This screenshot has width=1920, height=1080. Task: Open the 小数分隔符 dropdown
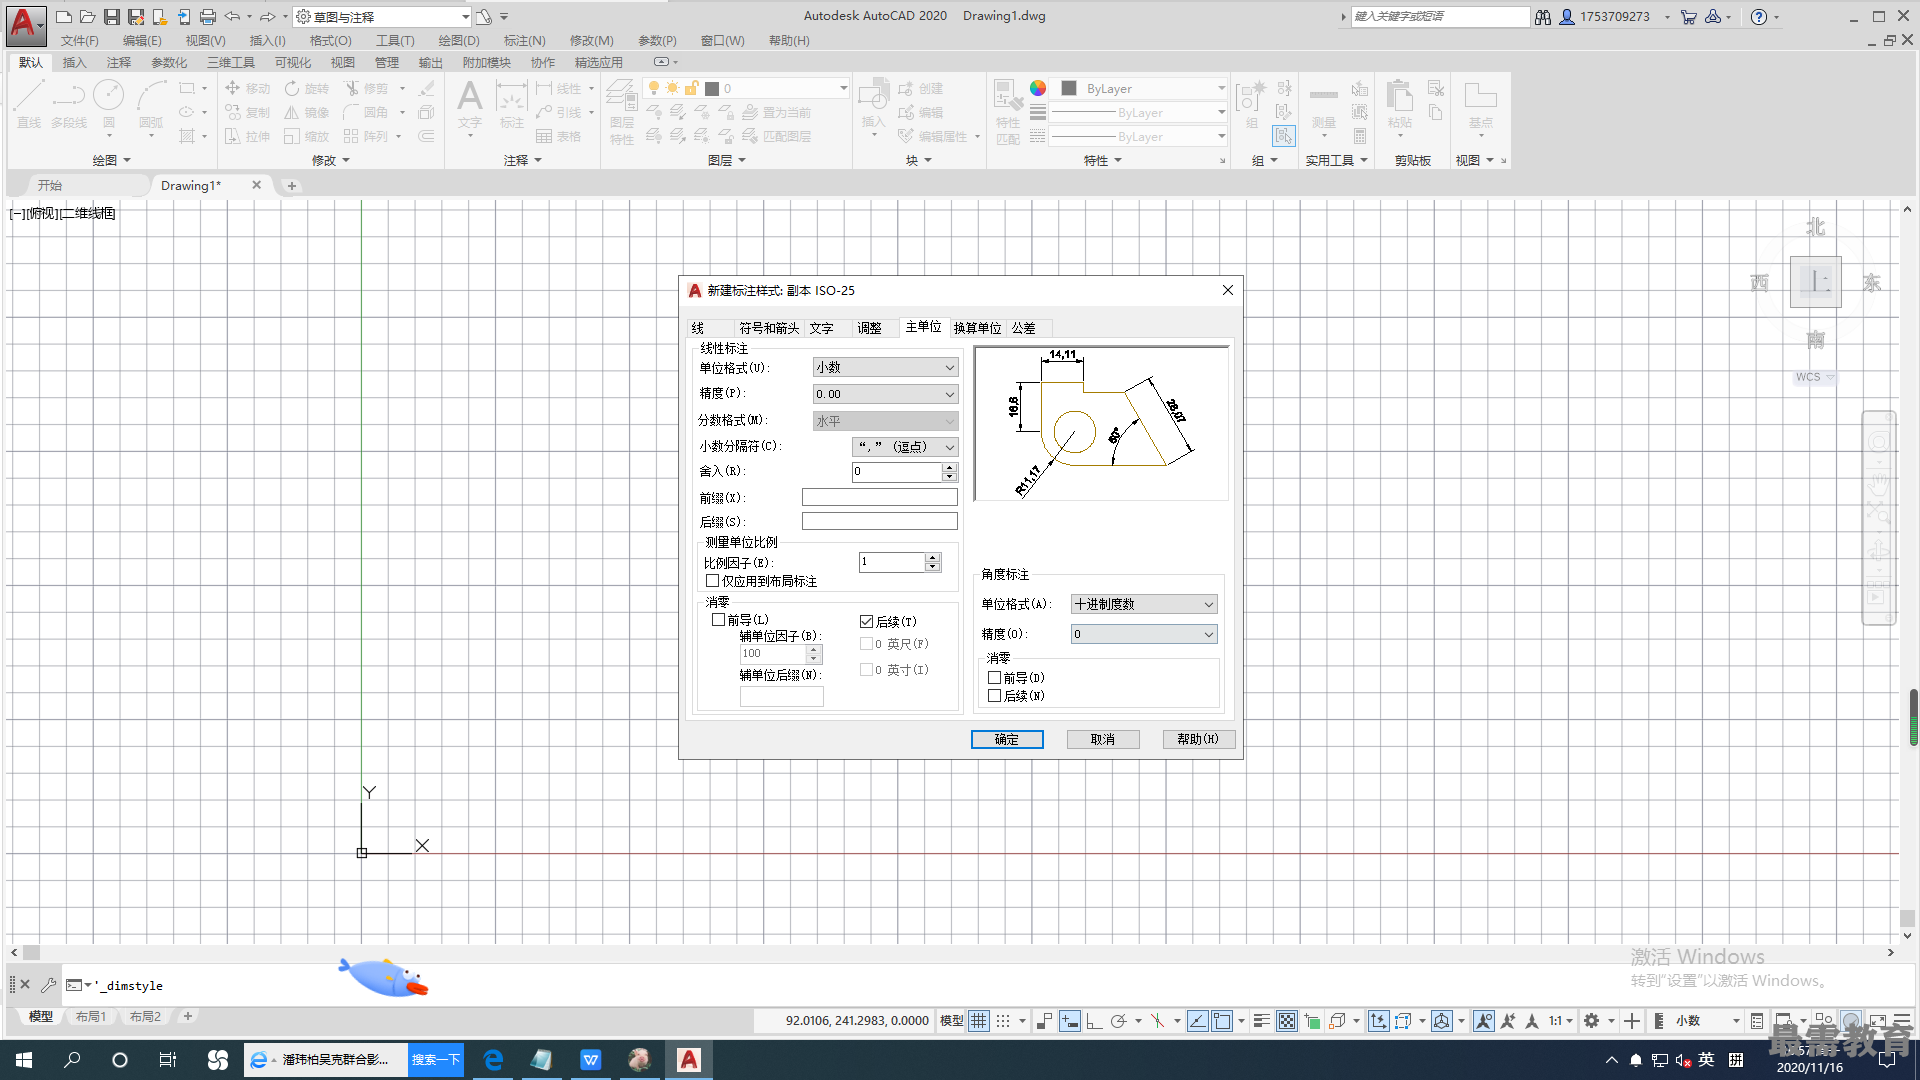(x=905, y=447)
